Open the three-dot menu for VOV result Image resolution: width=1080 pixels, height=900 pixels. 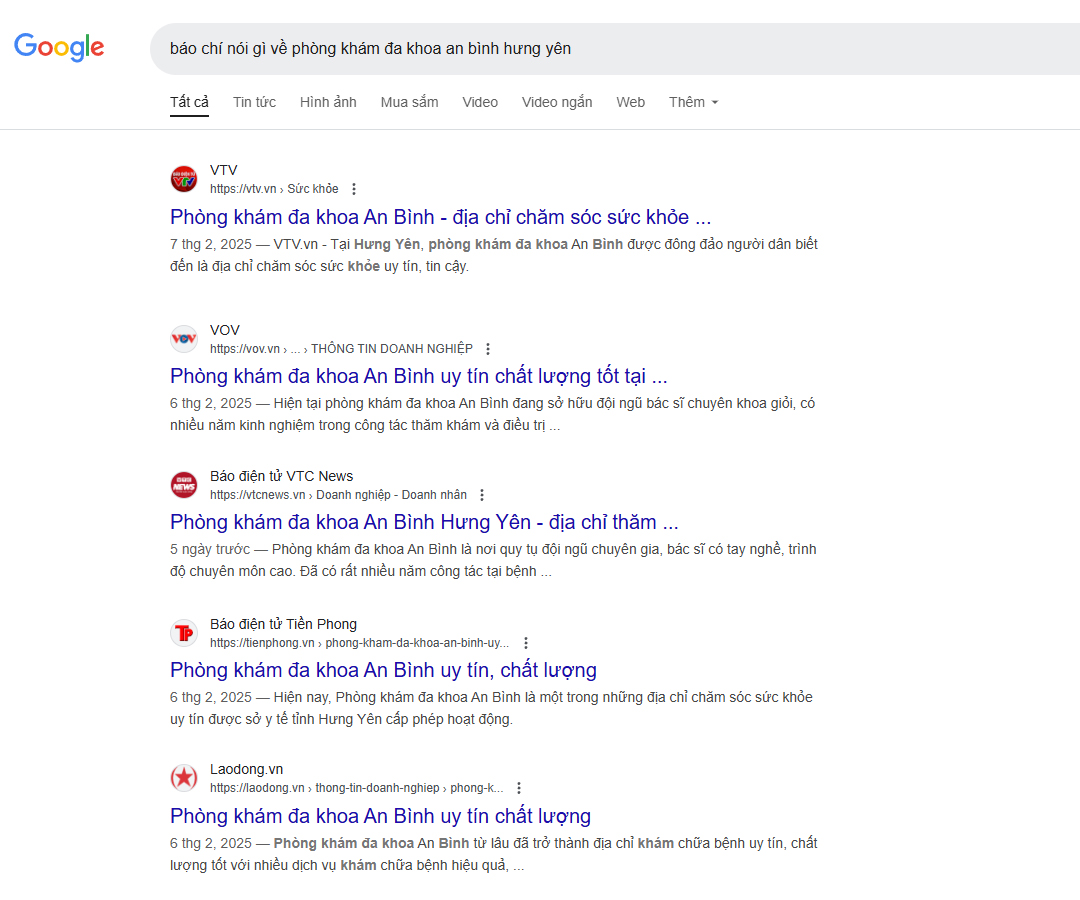click(488, 349)
